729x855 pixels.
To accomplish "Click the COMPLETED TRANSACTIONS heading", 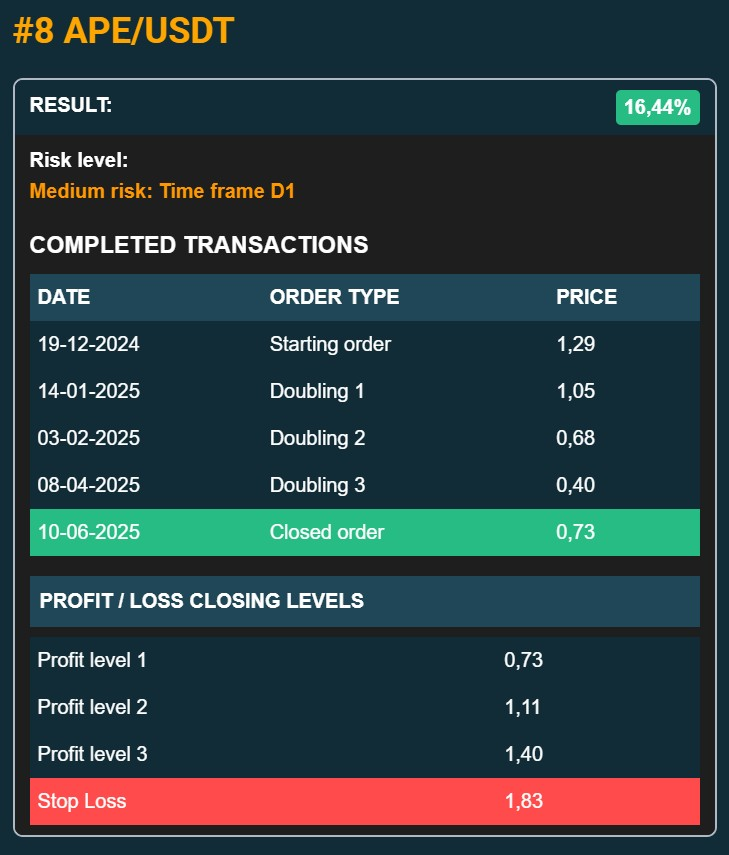I will click(x=199, y=245).
